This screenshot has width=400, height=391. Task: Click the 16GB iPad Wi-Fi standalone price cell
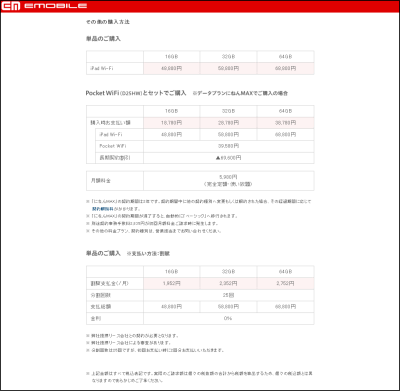pyautogui.click(x=172, y=68)
